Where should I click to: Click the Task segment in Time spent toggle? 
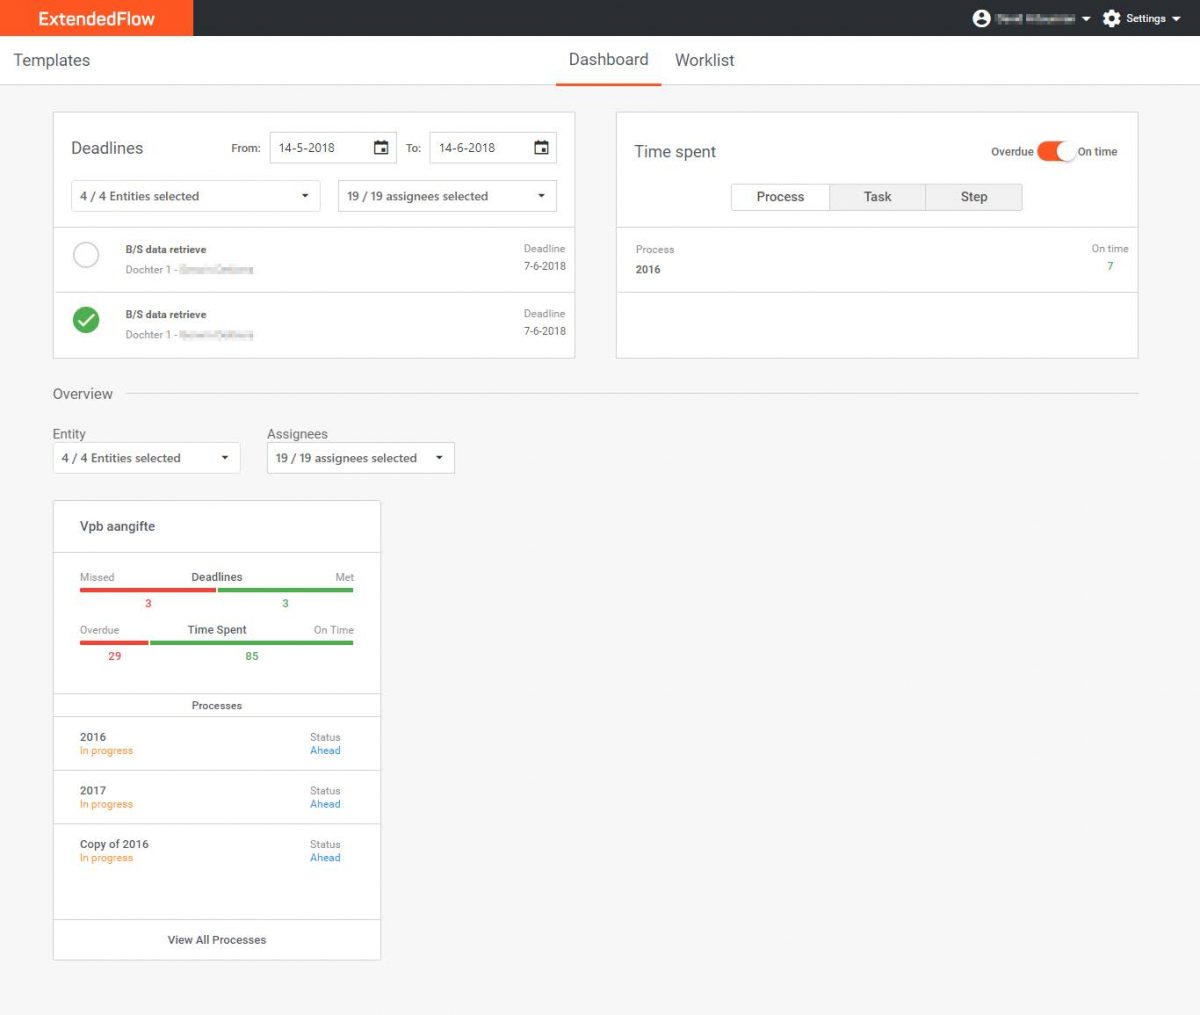877,196
